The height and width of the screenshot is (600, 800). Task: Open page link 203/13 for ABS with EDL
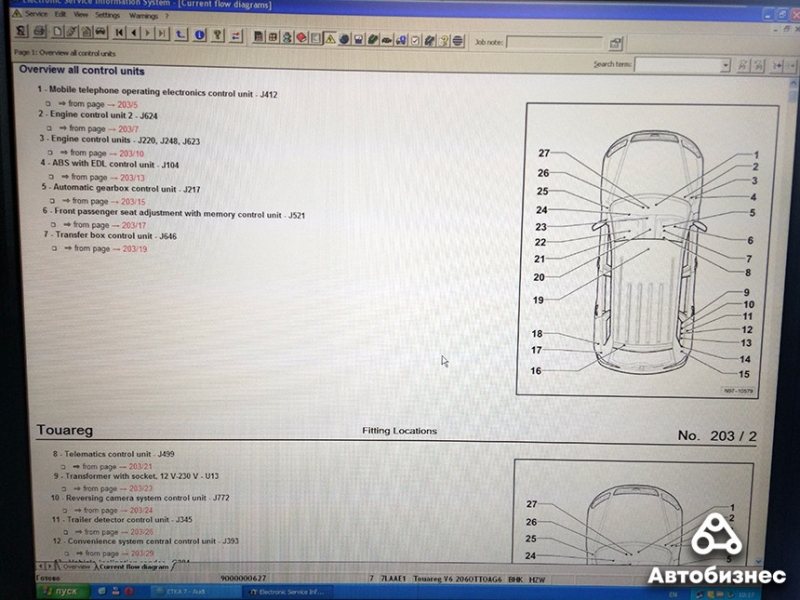tap(133, 178)
